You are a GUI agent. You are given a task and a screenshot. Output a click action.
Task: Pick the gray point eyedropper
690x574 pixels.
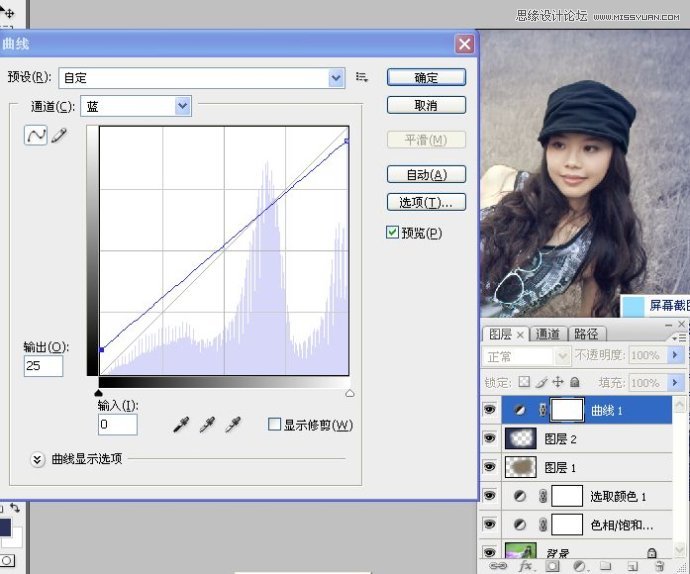click(x=207, y=424)
